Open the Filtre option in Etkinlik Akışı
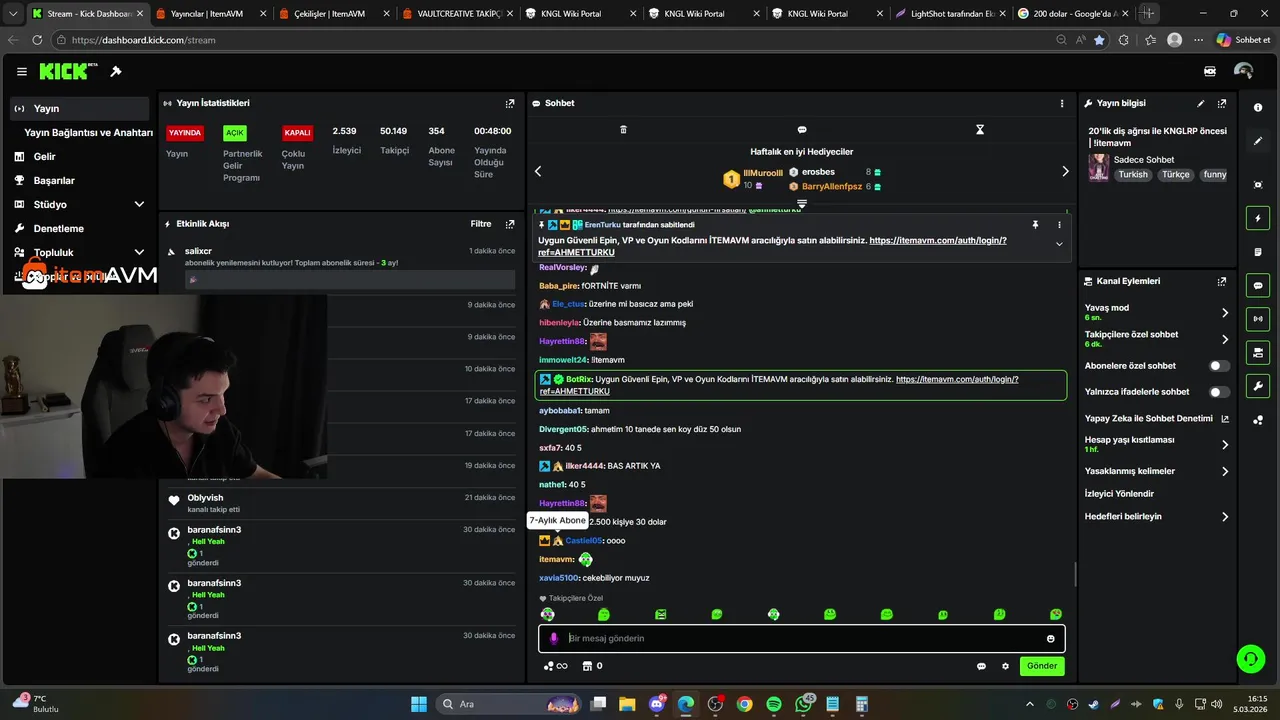The height and width of the screenshot is (720, 1280). pos(481,224)
